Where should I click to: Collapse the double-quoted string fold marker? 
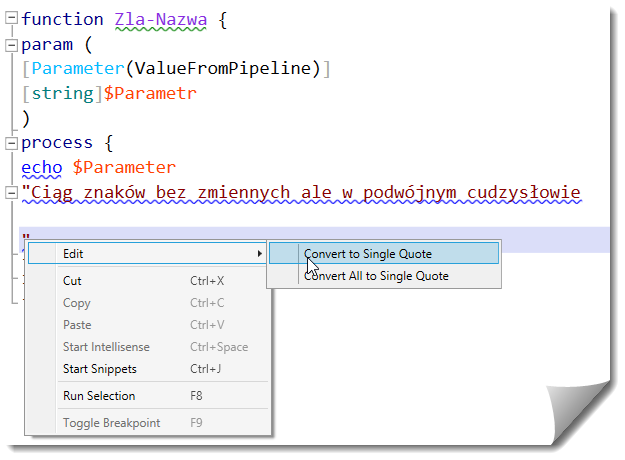pos(11,192)
